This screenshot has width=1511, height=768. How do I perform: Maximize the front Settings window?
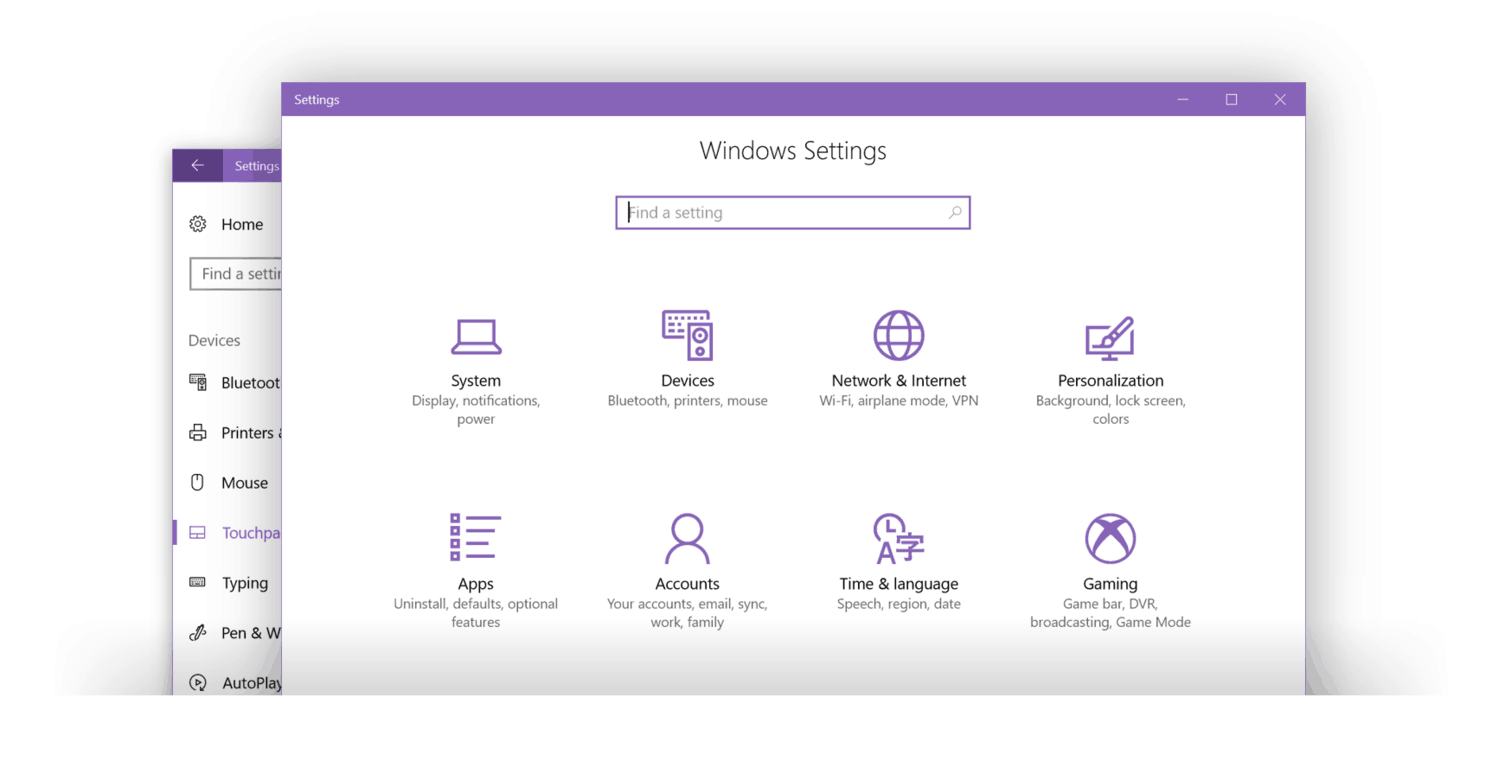1231,99
